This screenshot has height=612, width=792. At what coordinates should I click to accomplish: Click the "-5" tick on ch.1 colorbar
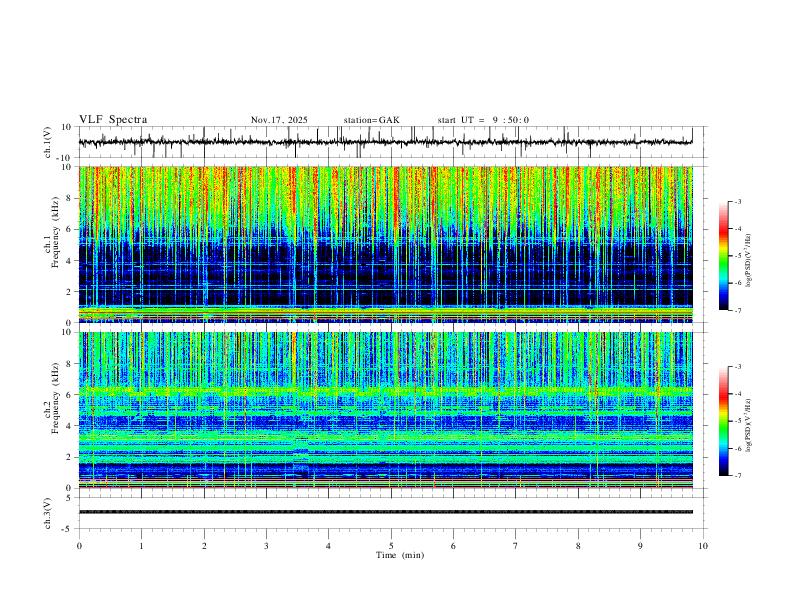pos(737,256)
